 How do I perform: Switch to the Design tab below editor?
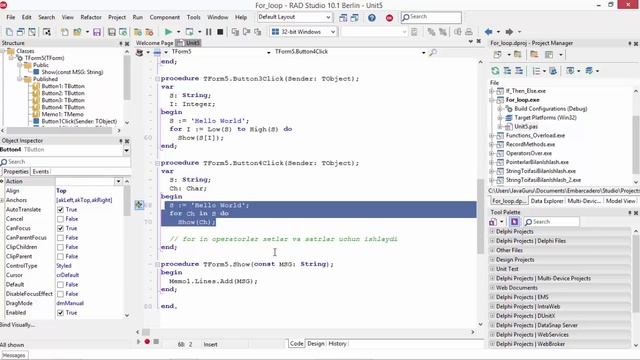coord(316,344)
